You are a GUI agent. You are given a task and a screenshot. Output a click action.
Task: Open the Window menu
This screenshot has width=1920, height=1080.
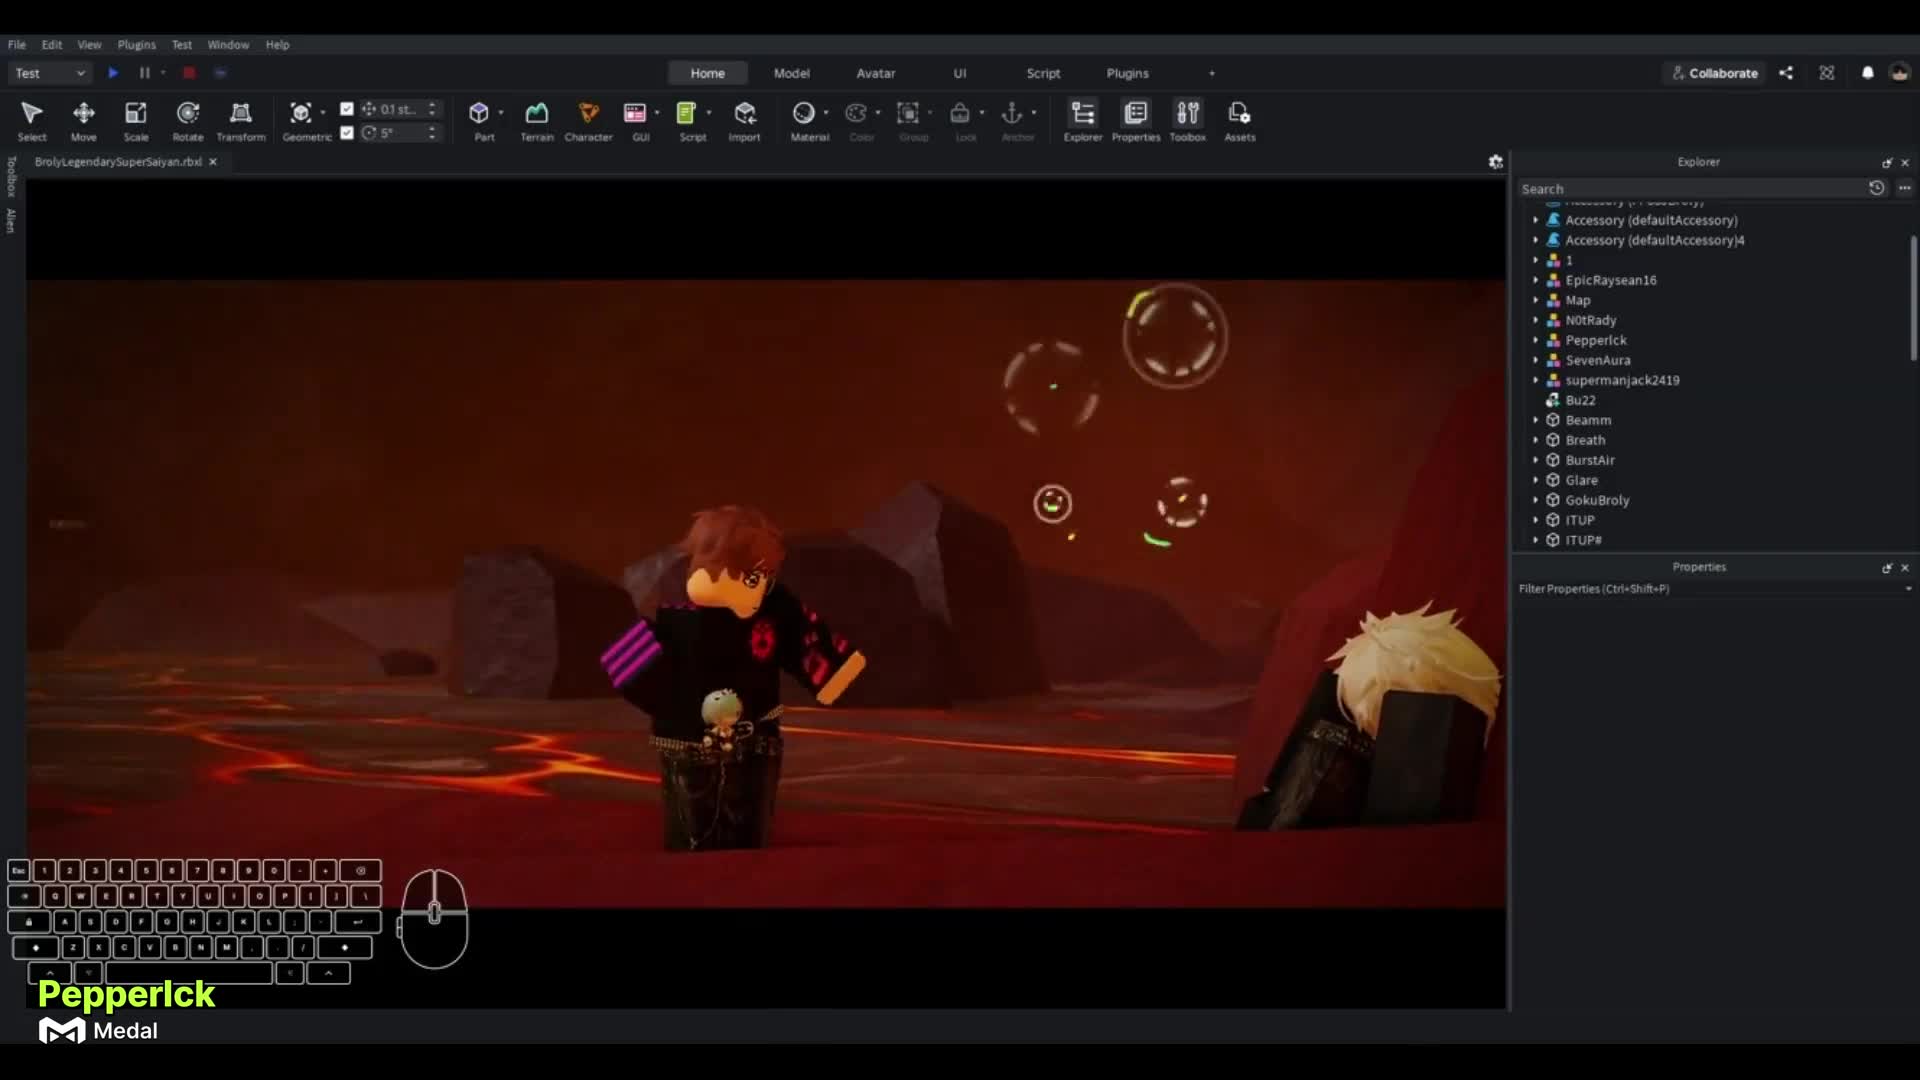[x=228, y=45]
